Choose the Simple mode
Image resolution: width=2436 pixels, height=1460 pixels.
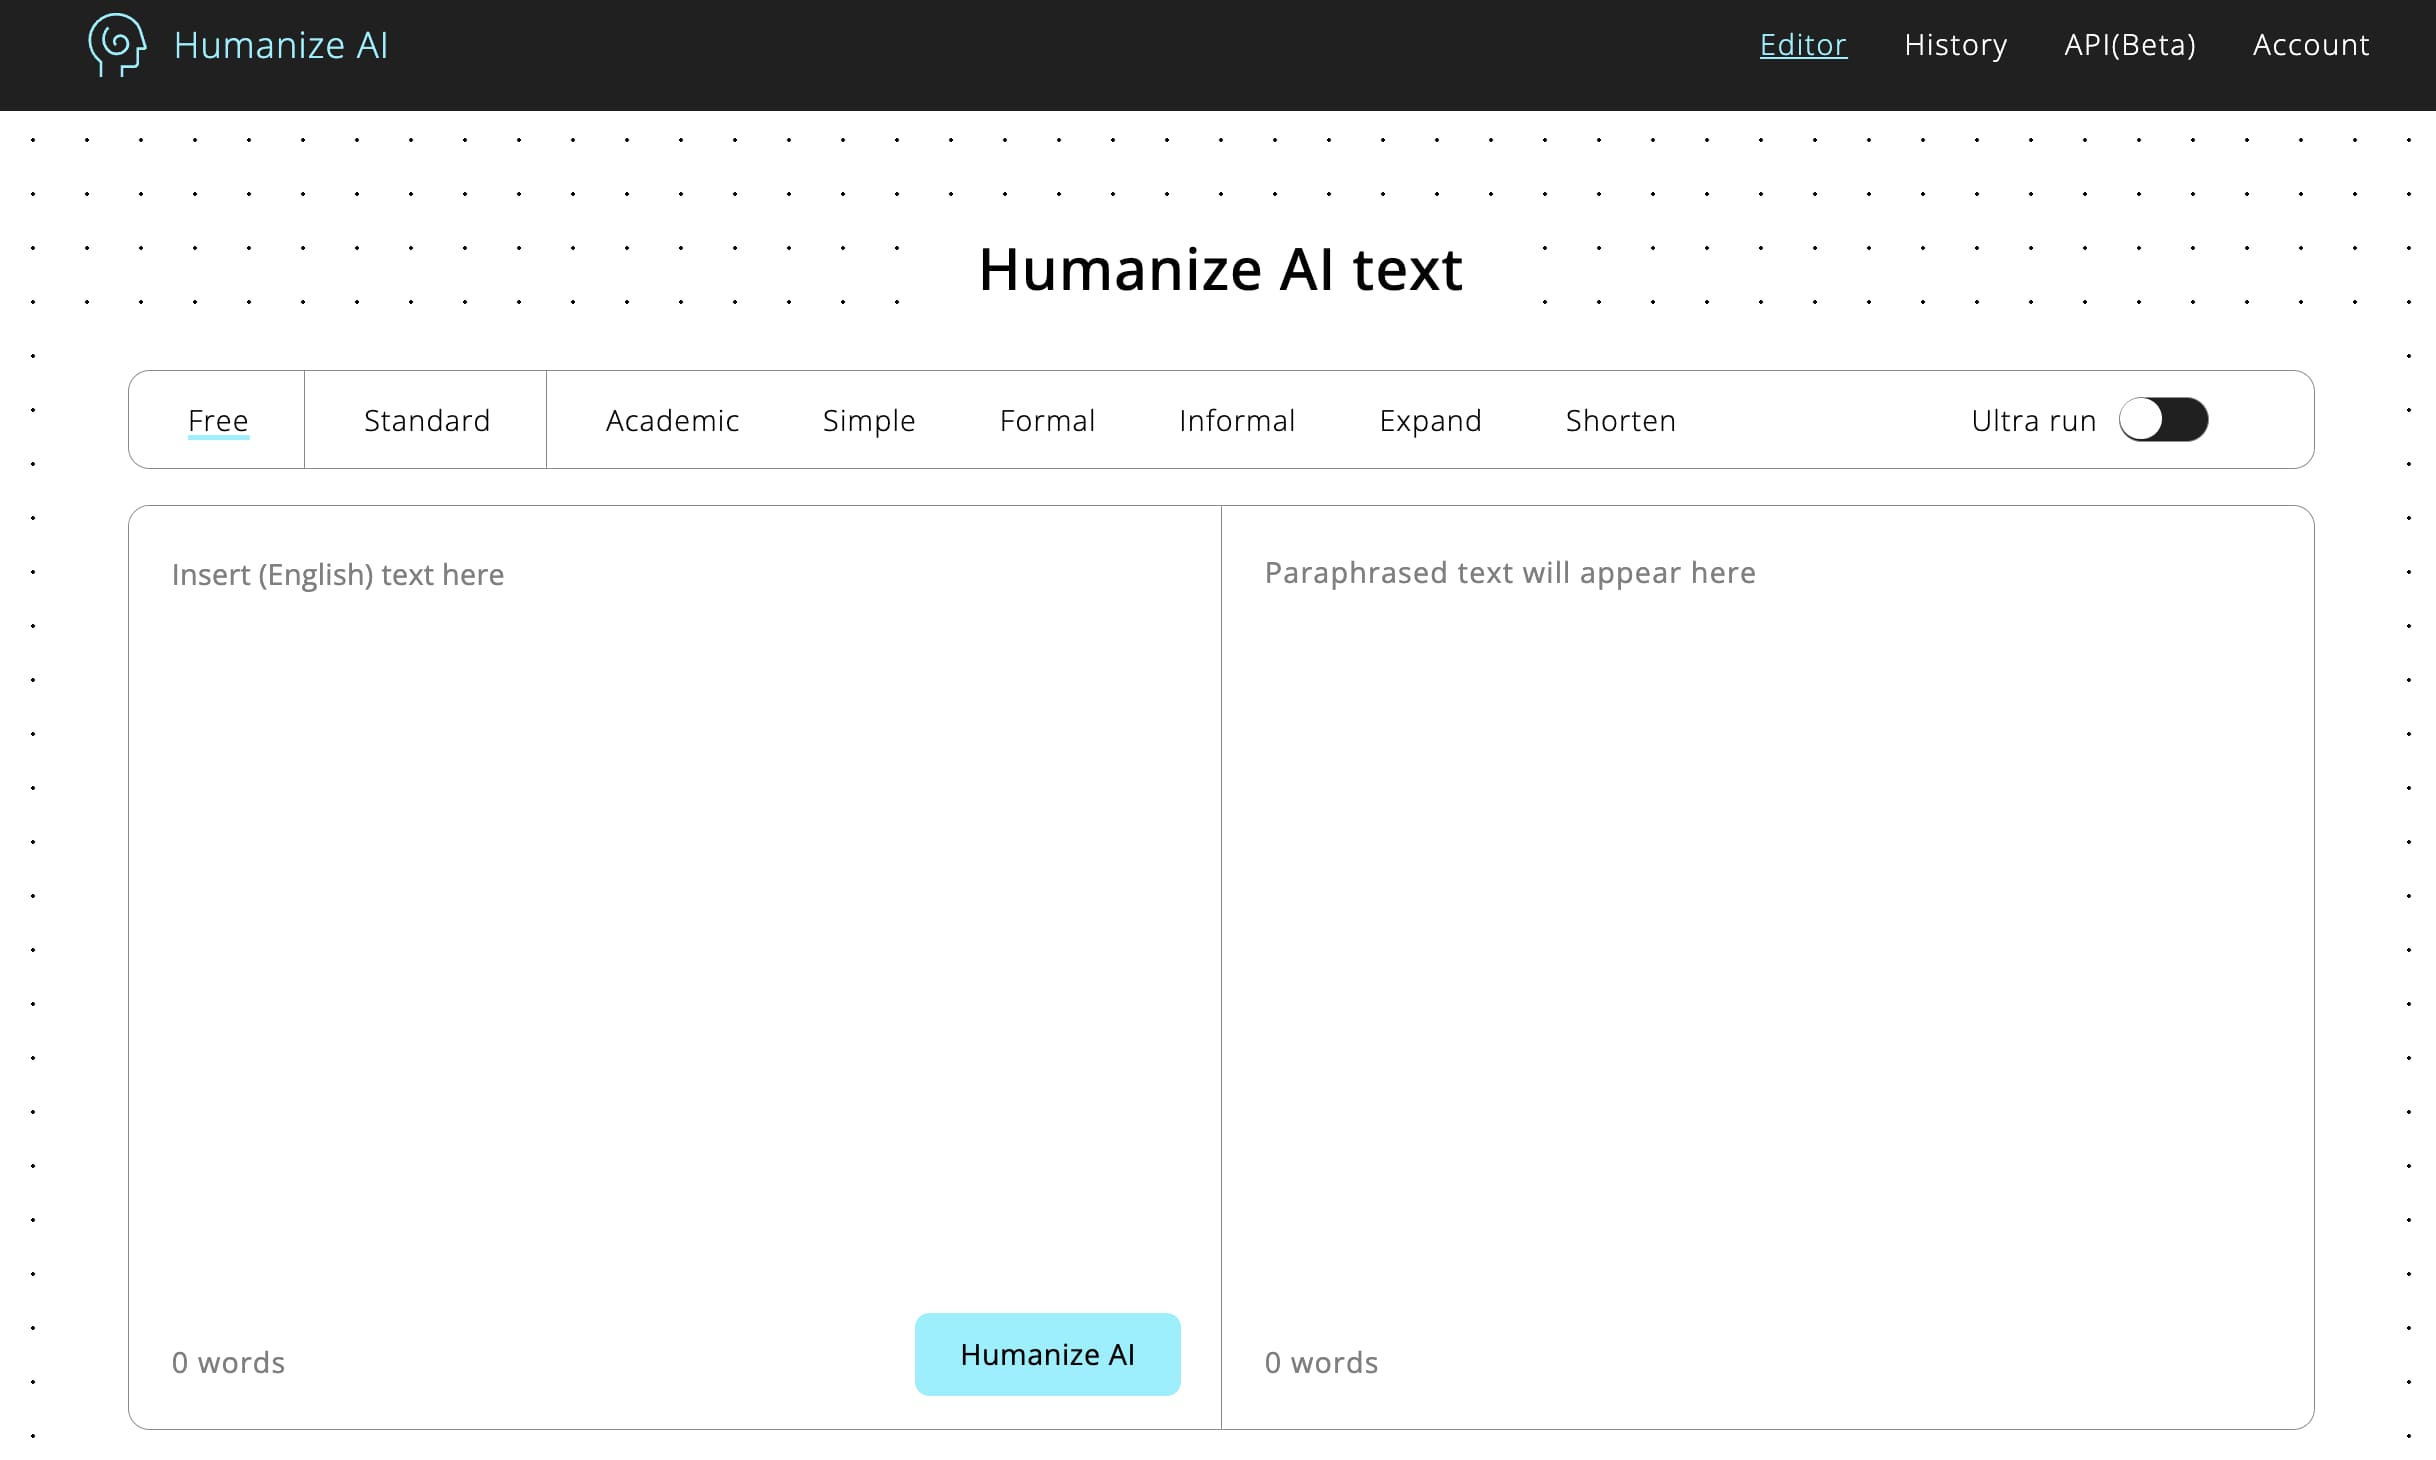[869, 420]
